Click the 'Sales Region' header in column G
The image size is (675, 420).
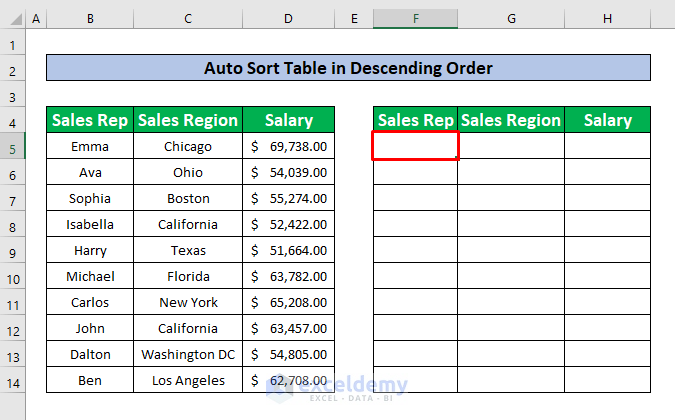[510, 120]
